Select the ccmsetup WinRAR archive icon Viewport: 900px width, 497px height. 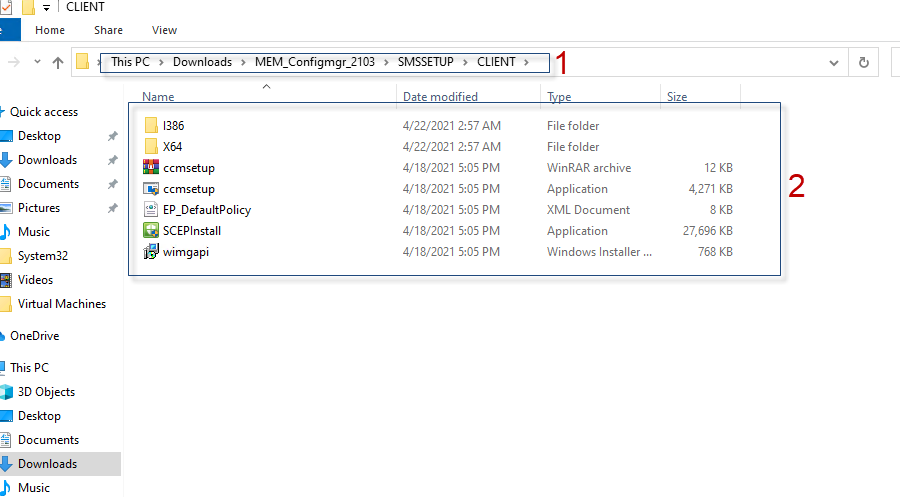pos(151,168)
